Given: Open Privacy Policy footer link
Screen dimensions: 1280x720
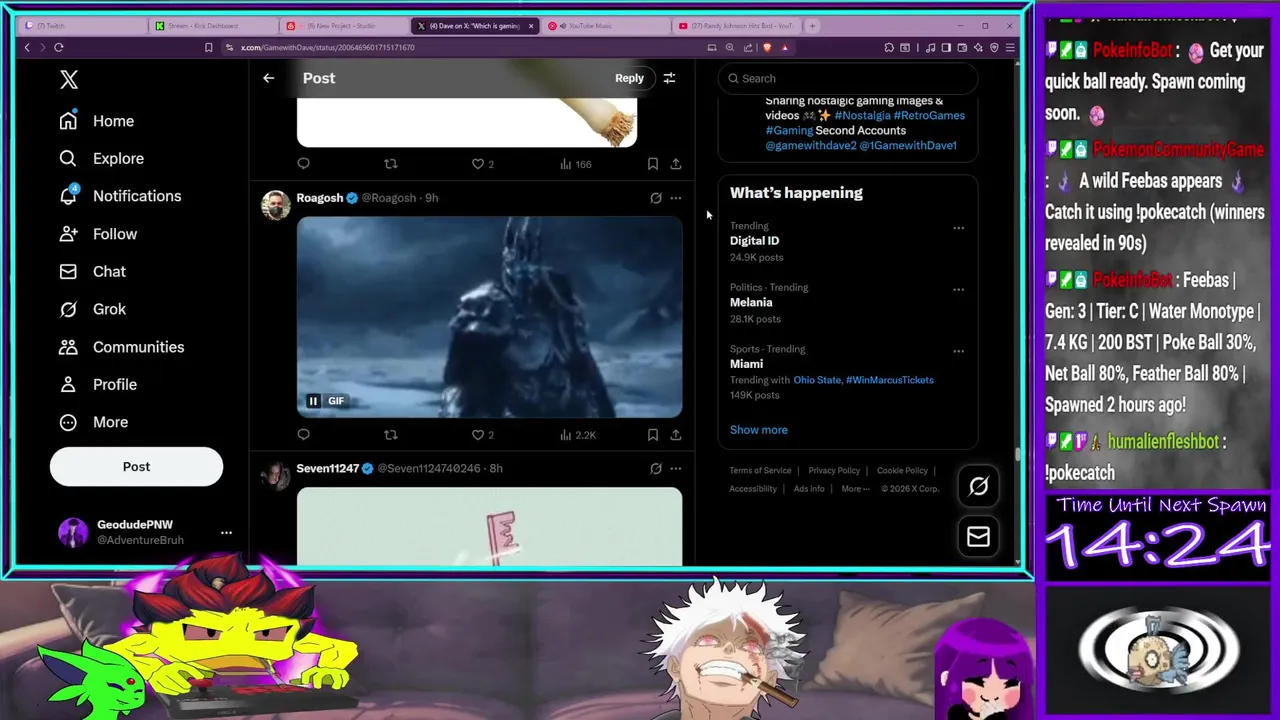Looking at the screenshot, I should pyautogui.click(x=834, y=470).
